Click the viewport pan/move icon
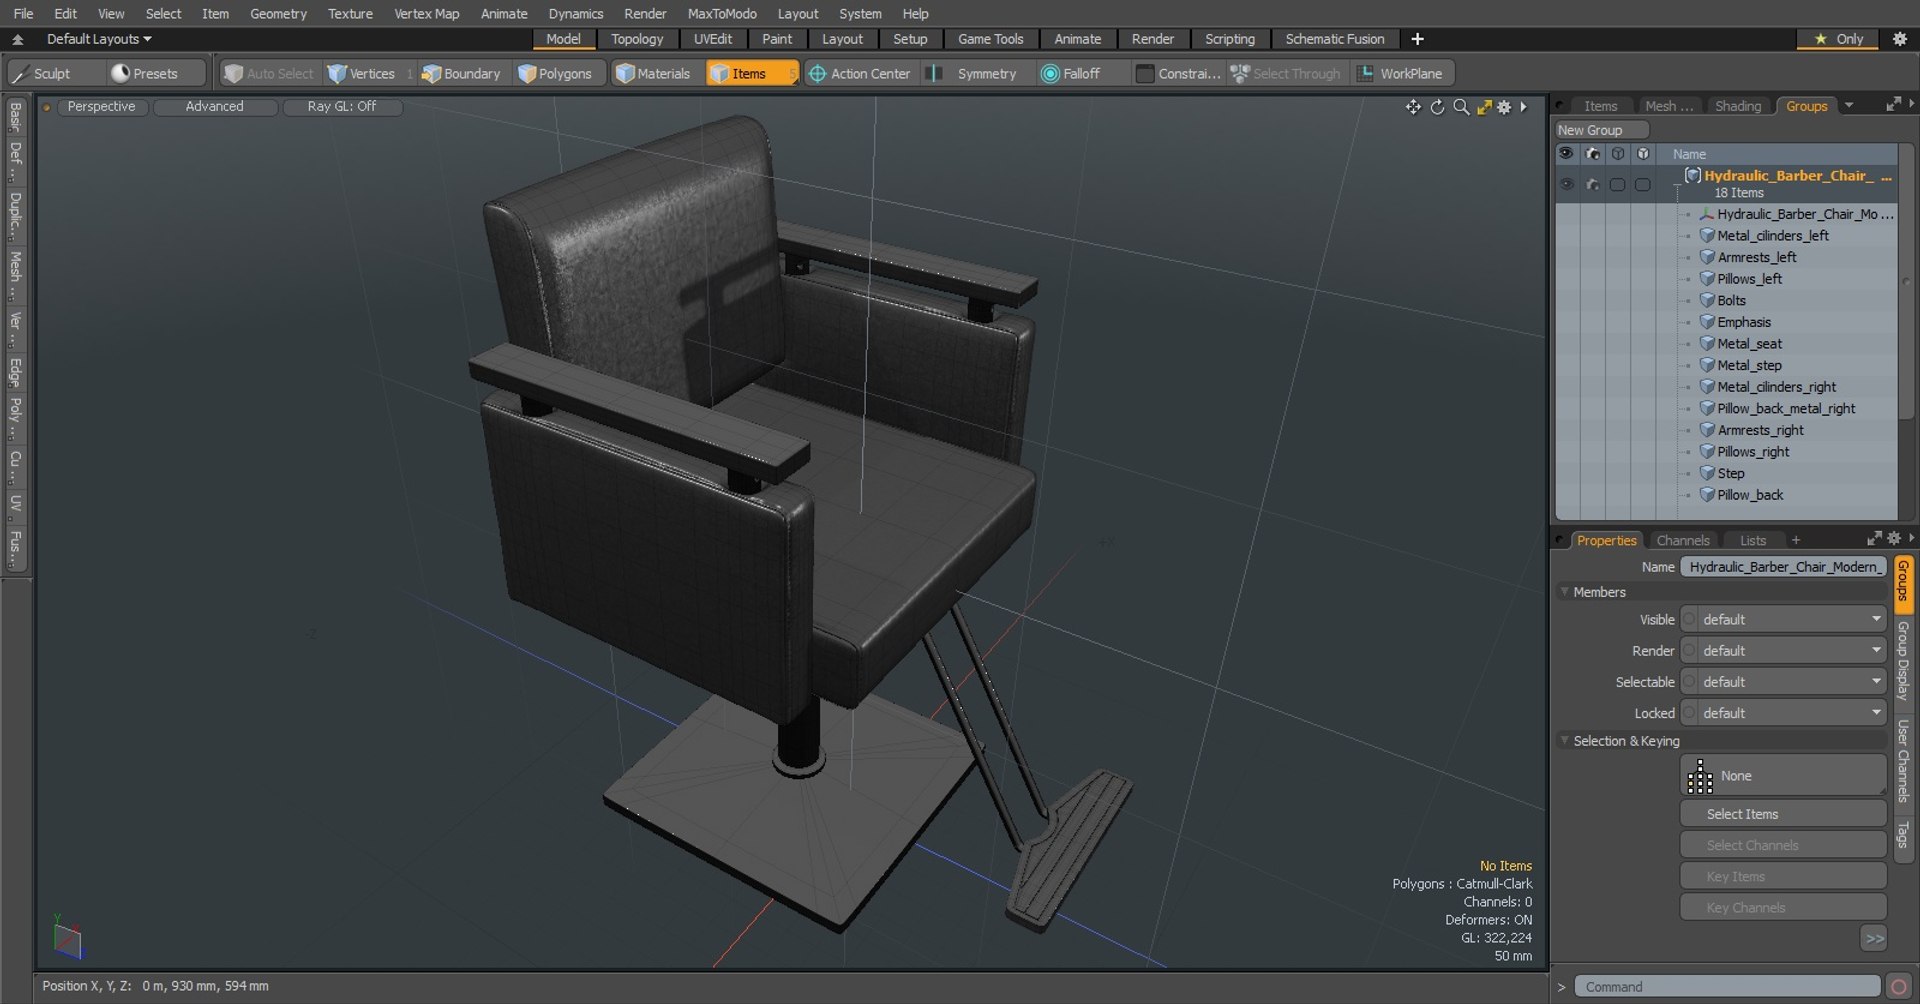The width and height of the screenshot is (1920, 1004). [1413, 107]
